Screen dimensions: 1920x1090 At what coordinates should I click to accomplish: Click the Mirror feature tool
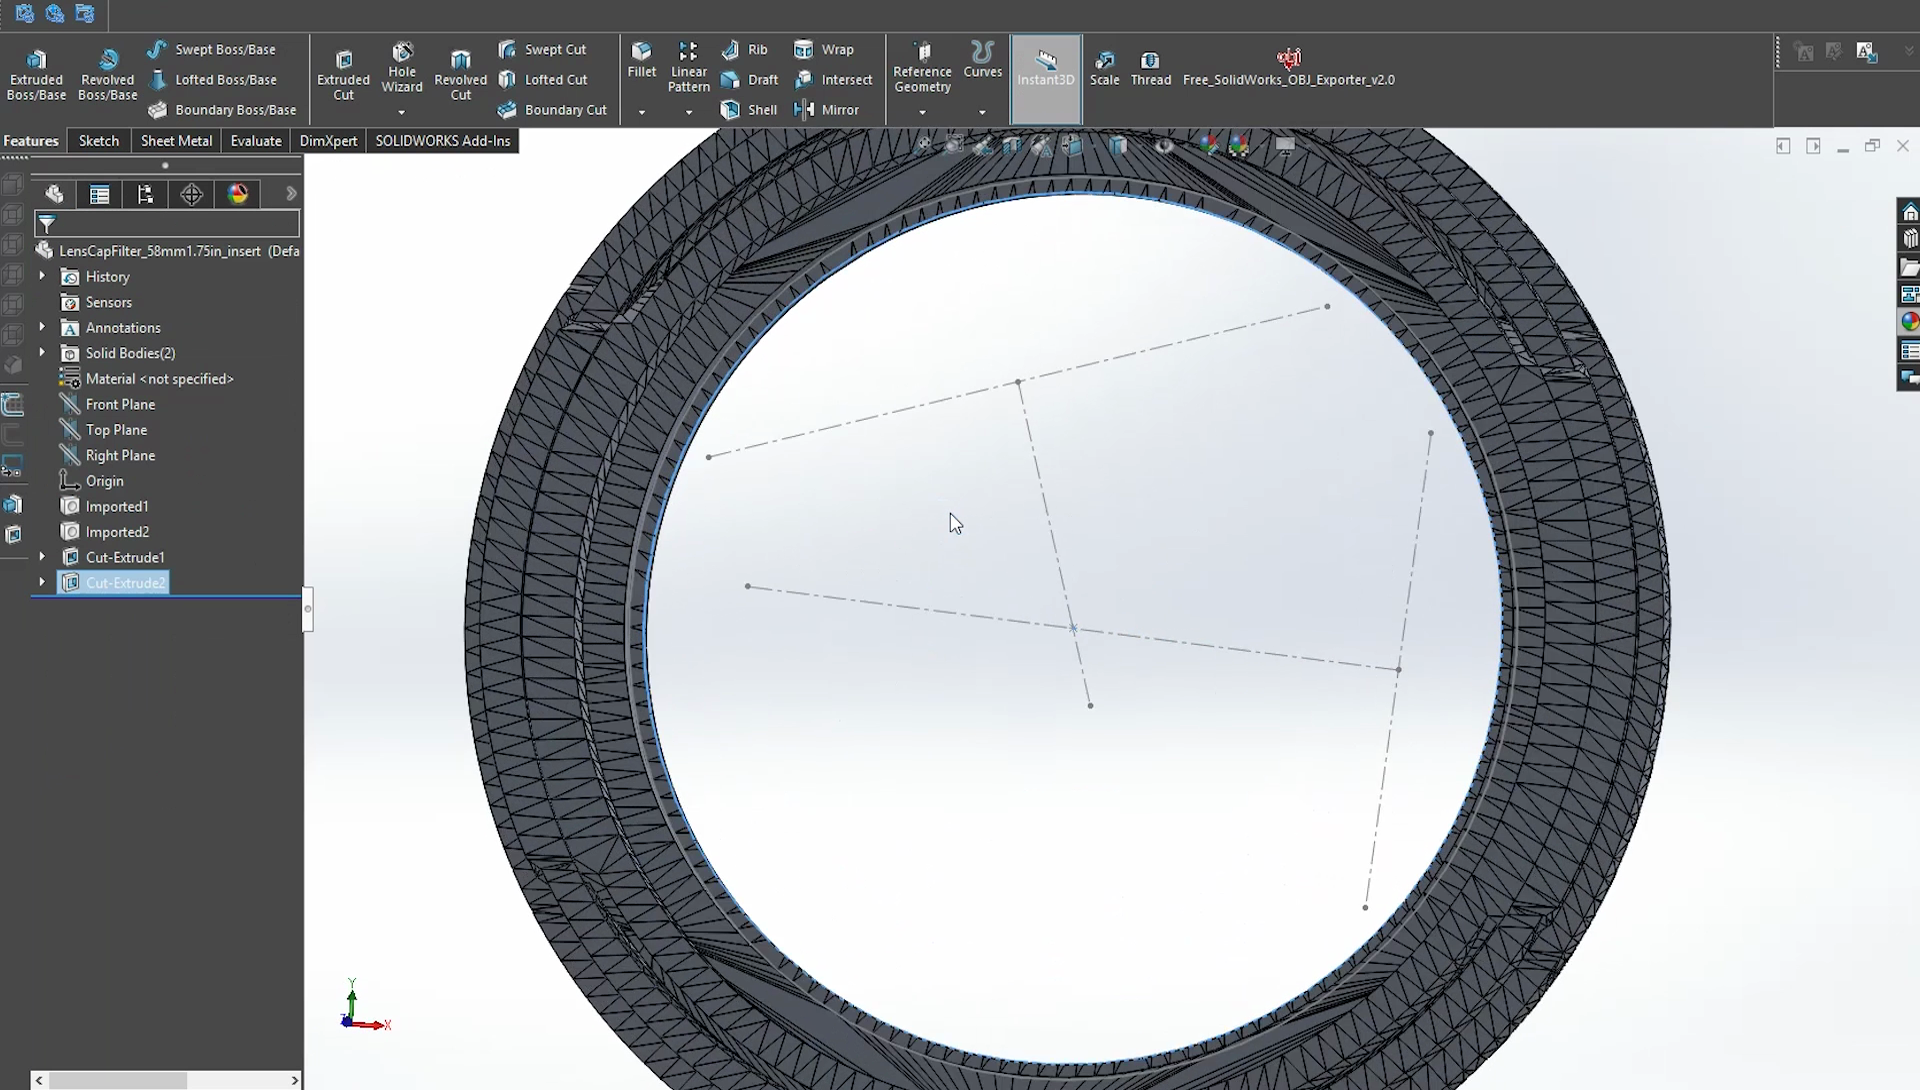click(826, 110)
